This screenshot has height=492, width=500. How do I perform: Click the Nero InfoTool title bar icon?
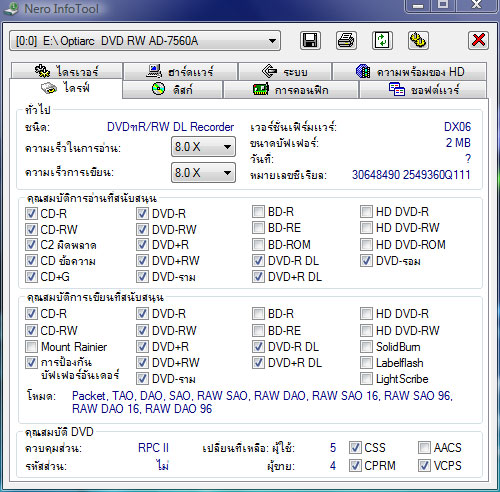tap(11, 8)
